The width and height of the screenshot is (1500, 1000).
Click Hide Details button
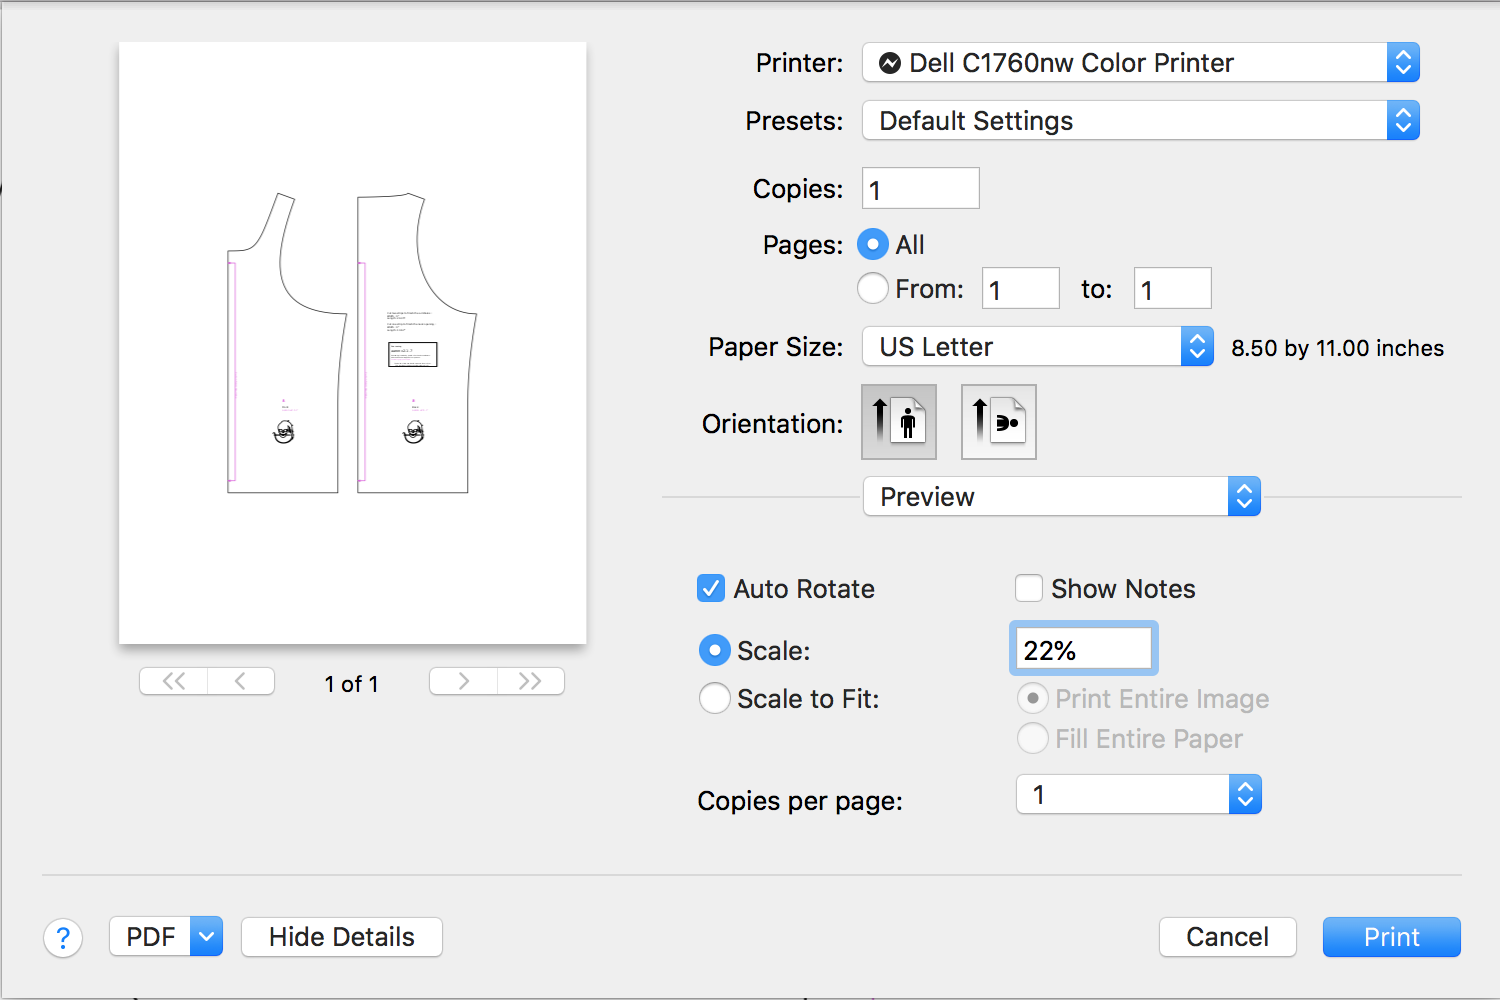tap(342, 937)
